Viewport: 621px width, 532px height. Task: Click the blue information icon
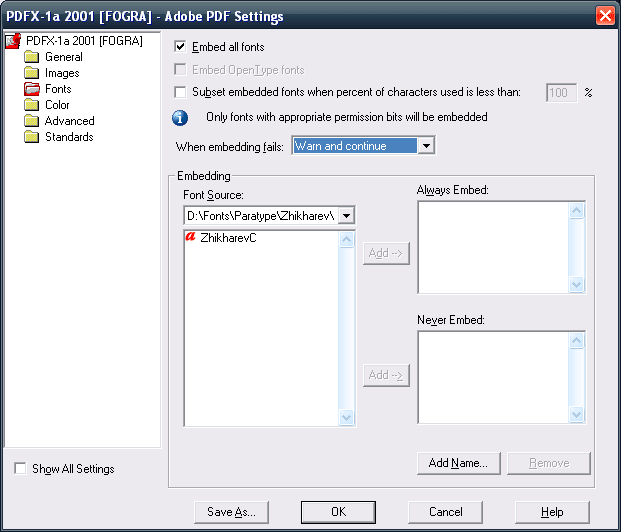pyautogui.click(x=180, y=118)
